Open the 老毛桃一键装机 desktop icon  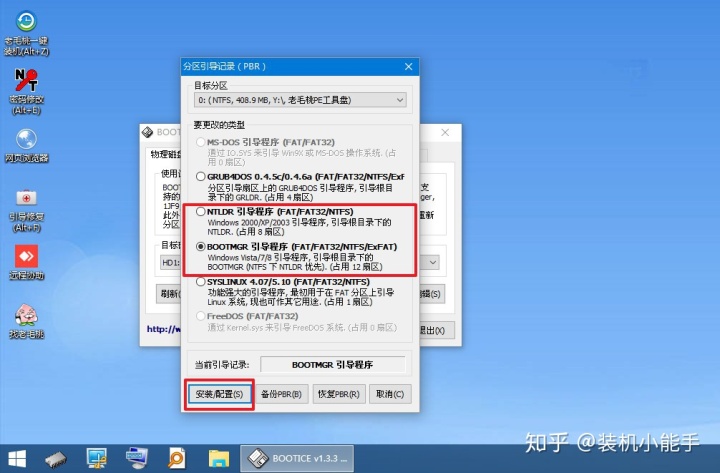click(26, 33)
